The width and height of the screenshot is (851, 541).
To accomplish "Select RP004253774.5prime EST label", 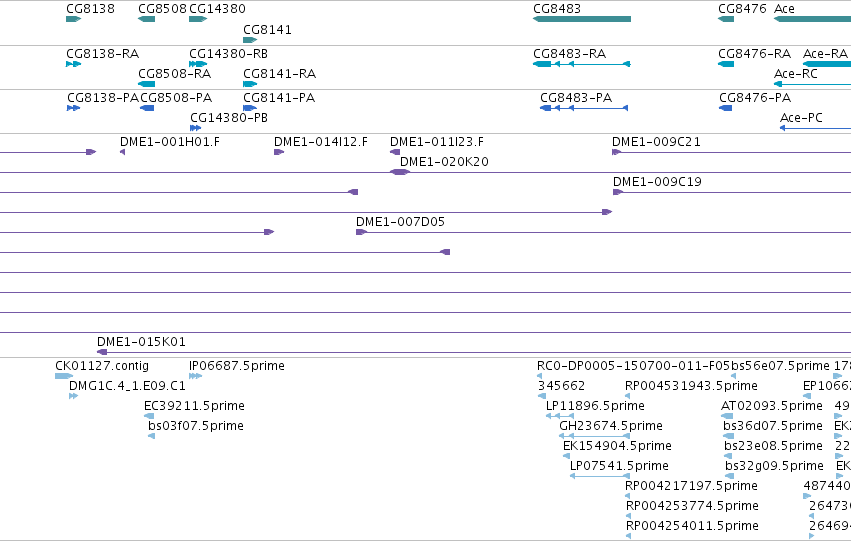I will (693, 506).
